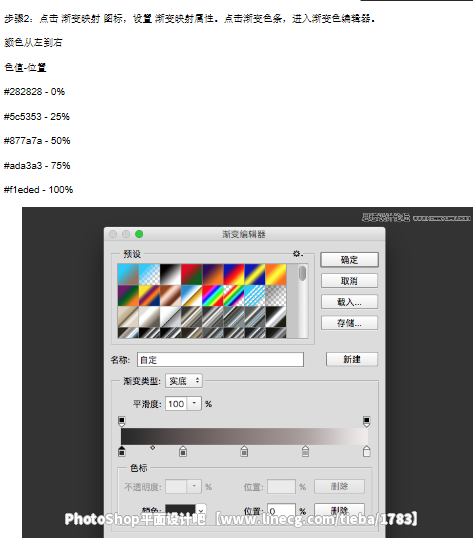The height and width of the screenshot is (538, 473).
Task: Click the gradient preview bar
Action: point(244,436)
